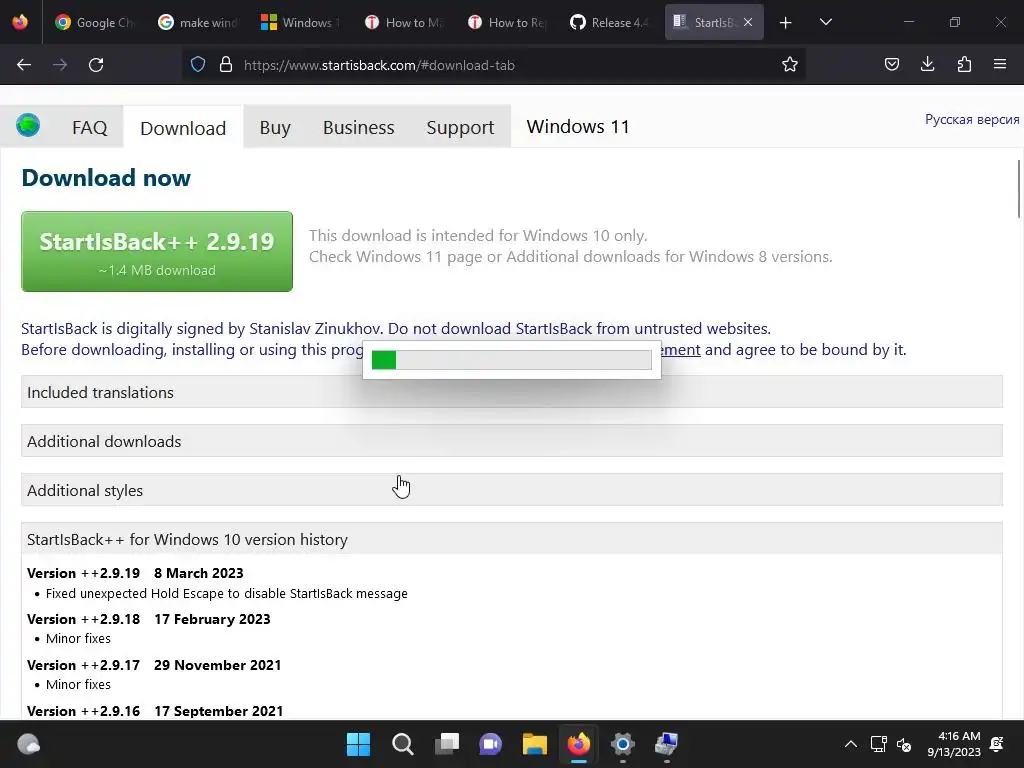Open the Firefox hamburger application menu

pyautogui.click(x=1000, y=64)
